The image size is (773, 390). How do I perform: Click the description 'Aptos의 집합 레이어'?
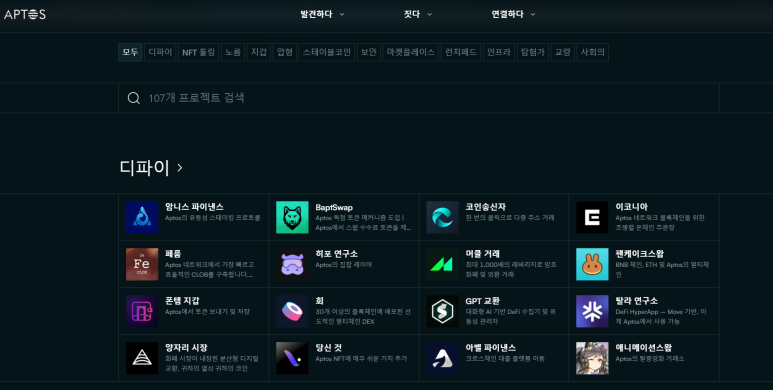click(344, 265)
